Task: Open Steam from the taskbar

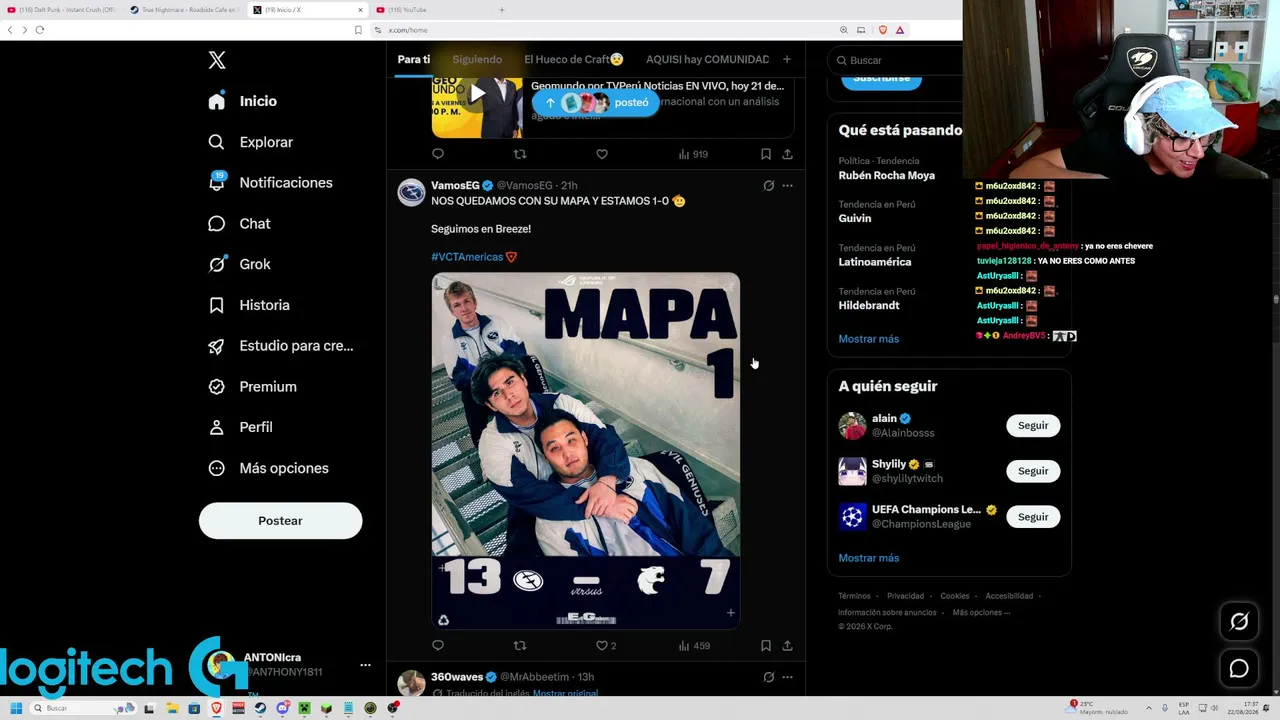Action: 260,708
